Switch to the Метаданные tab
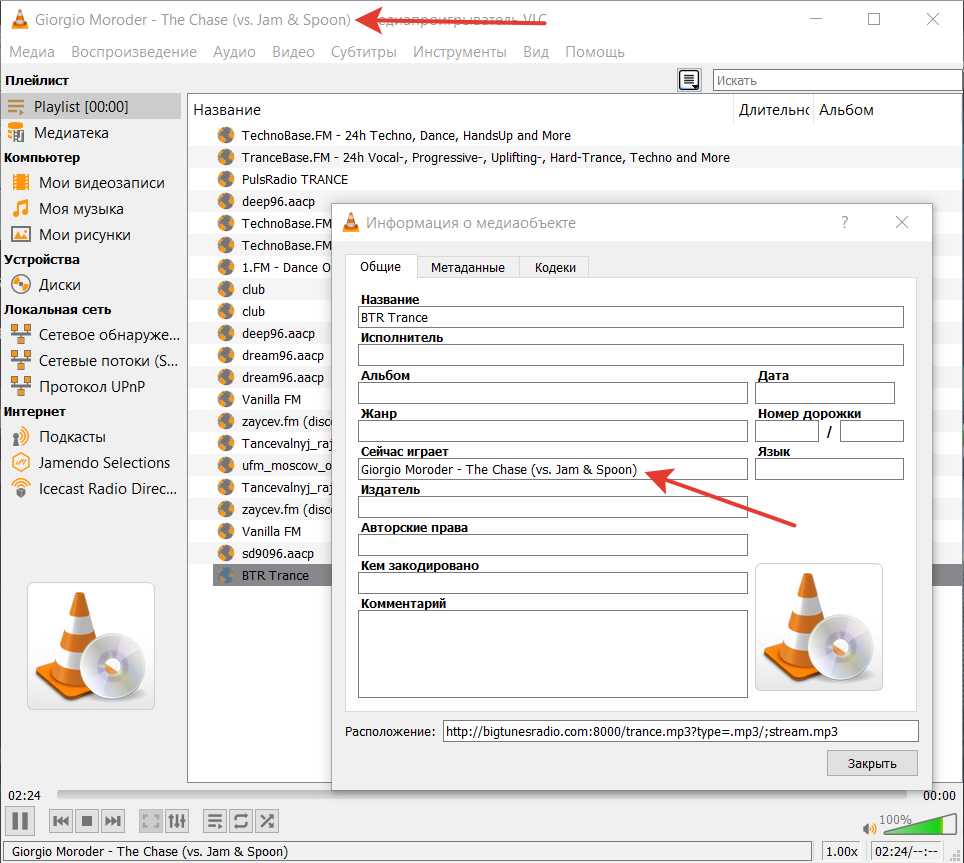The height and width of the screenshot is (863, 964). (468, 267)
